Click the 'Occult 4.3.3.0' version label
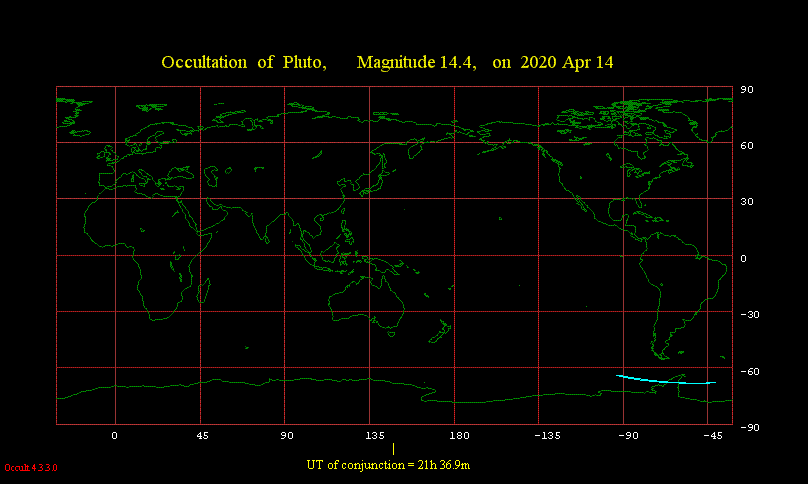The width and height of the screenshot is (808, 484). (x=31, y=468)
